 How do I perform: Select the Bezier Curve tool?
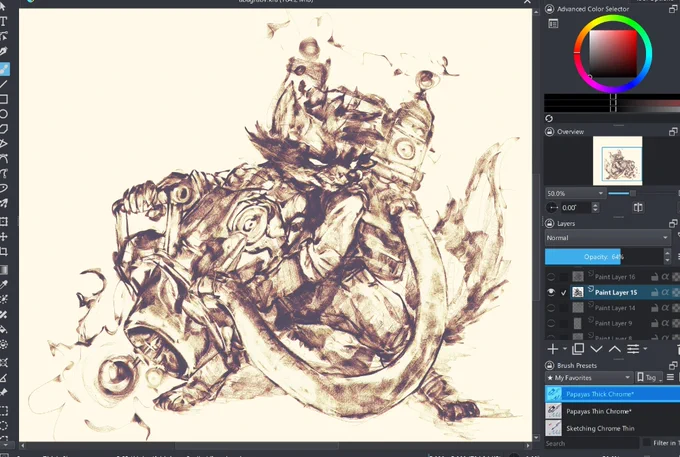click(3, 158)
